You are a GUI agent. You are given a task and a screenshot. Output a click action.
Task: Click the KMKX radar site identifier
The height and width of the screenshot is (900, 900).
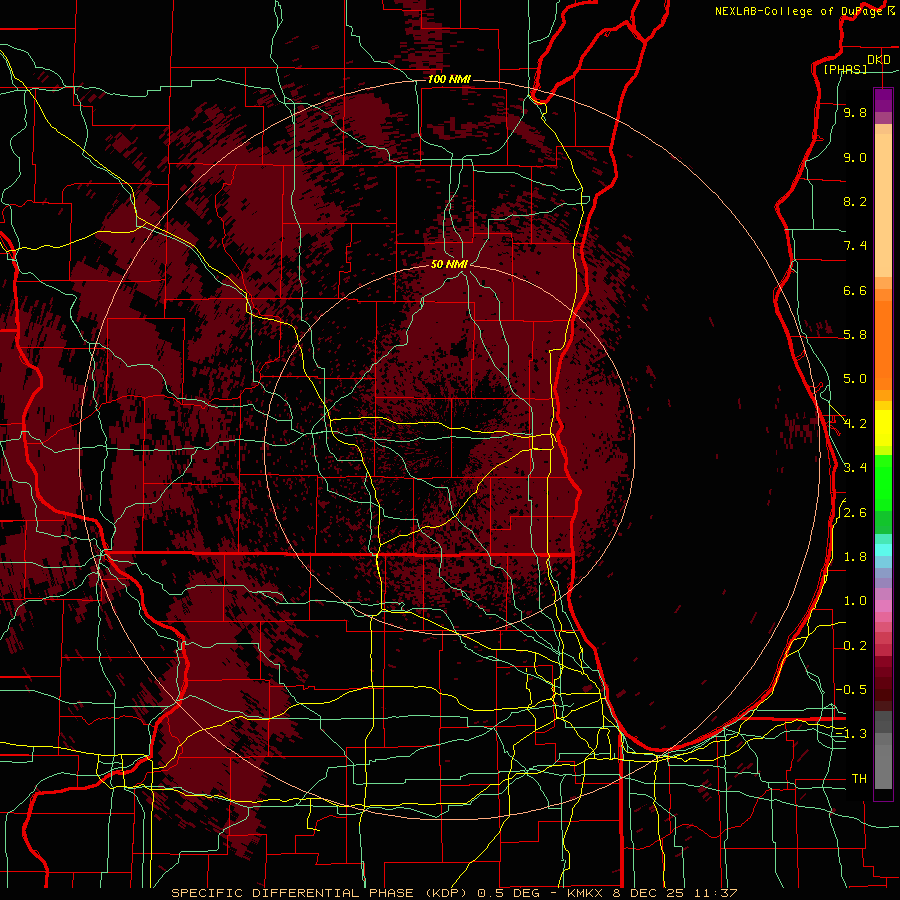[585, 893]
